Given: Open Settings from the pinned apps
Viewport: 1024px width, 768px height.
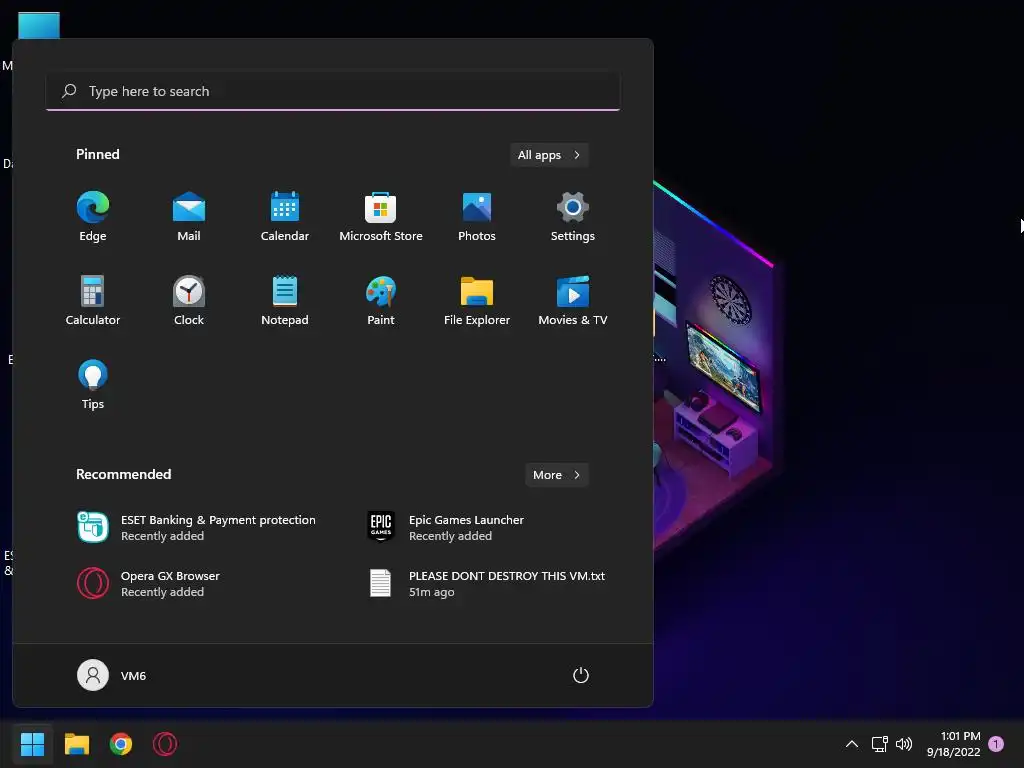Looking at the screenshot, I should 573,217.
